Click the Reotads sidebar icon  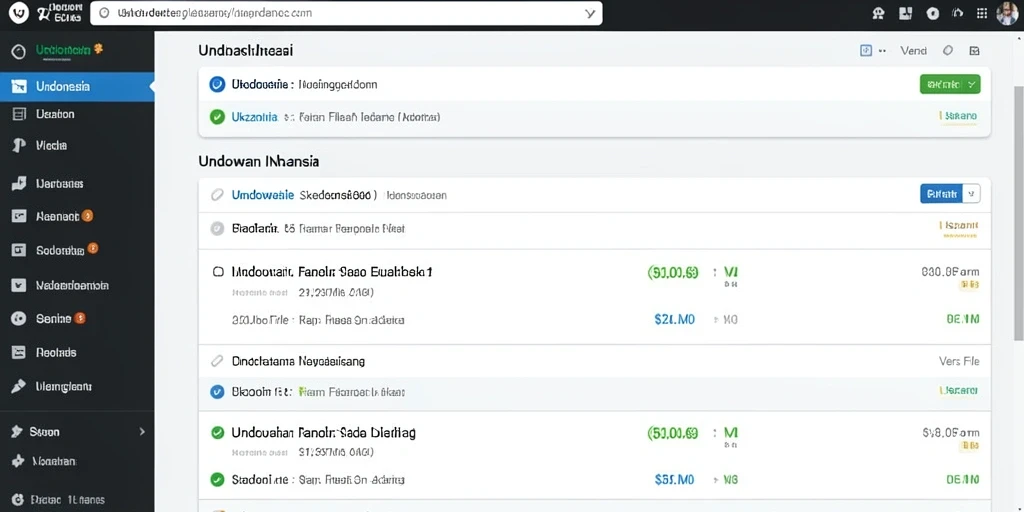19,353
